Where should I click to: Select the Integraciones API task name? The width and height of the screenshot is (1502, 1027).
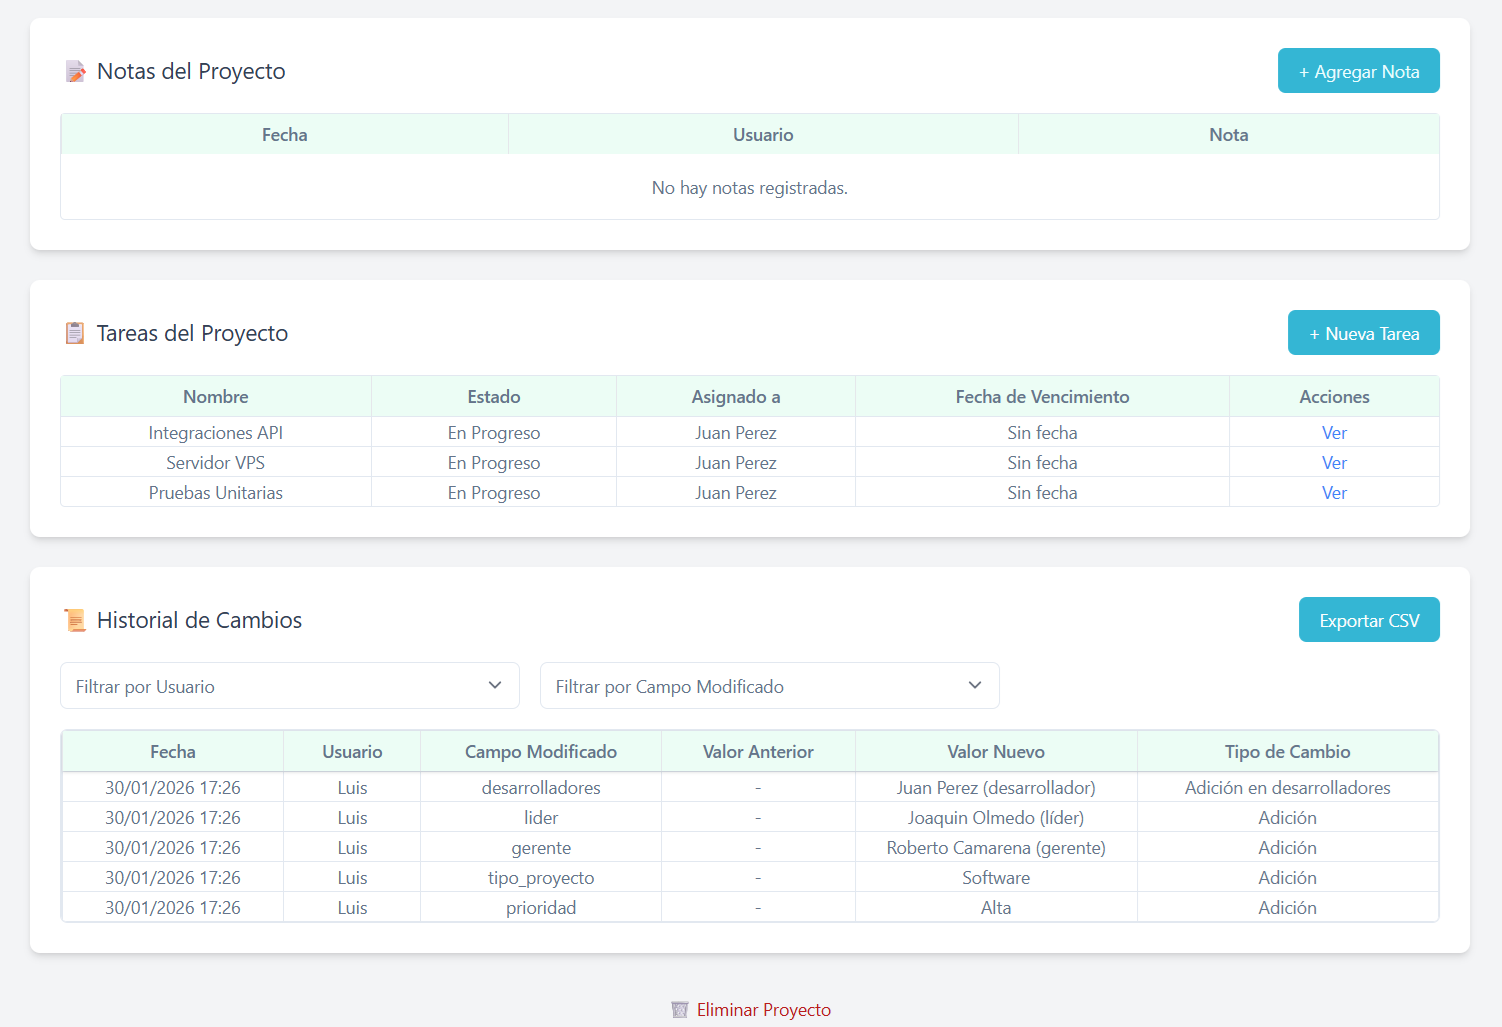(x=216, y=433)
